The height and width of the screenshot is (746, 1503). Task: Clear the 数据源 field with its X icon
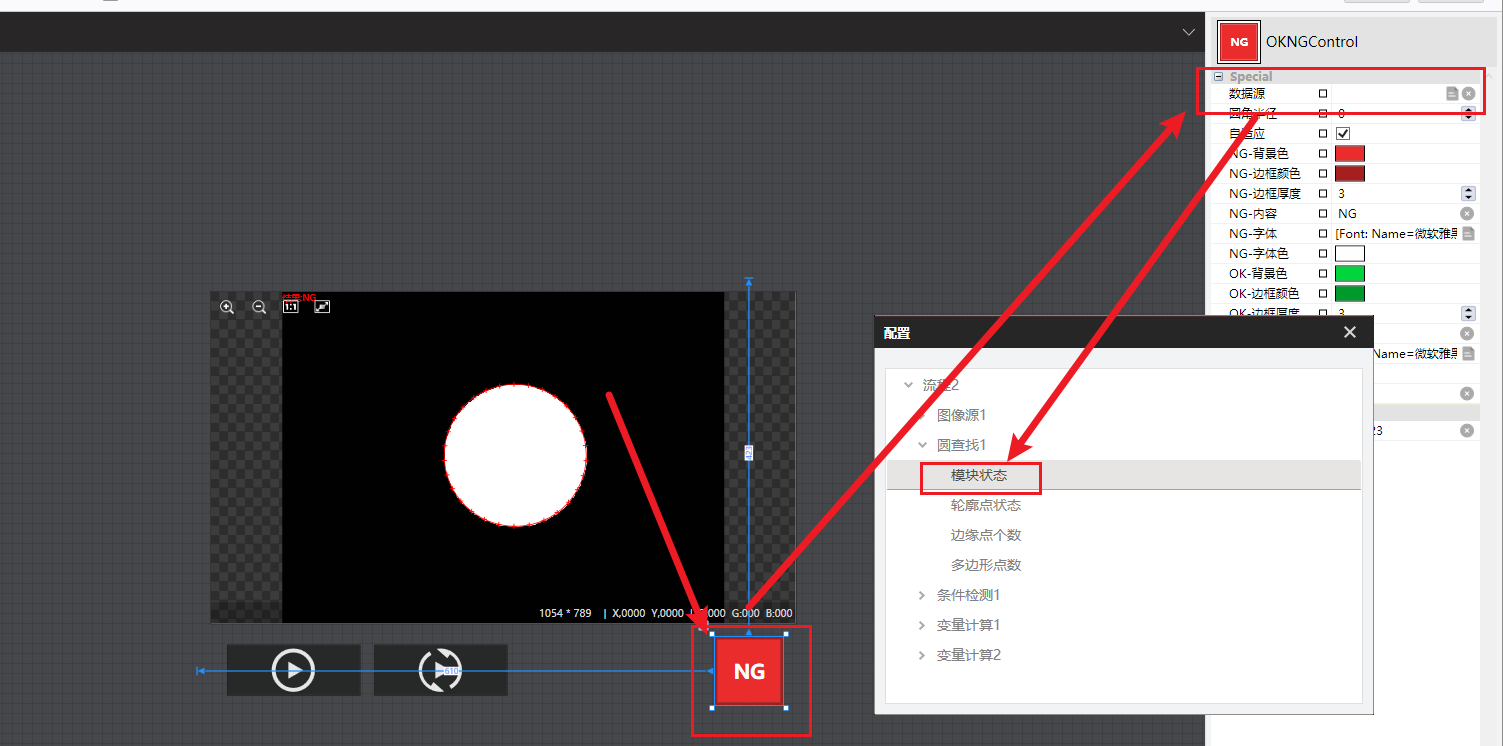coord(1468,93)
